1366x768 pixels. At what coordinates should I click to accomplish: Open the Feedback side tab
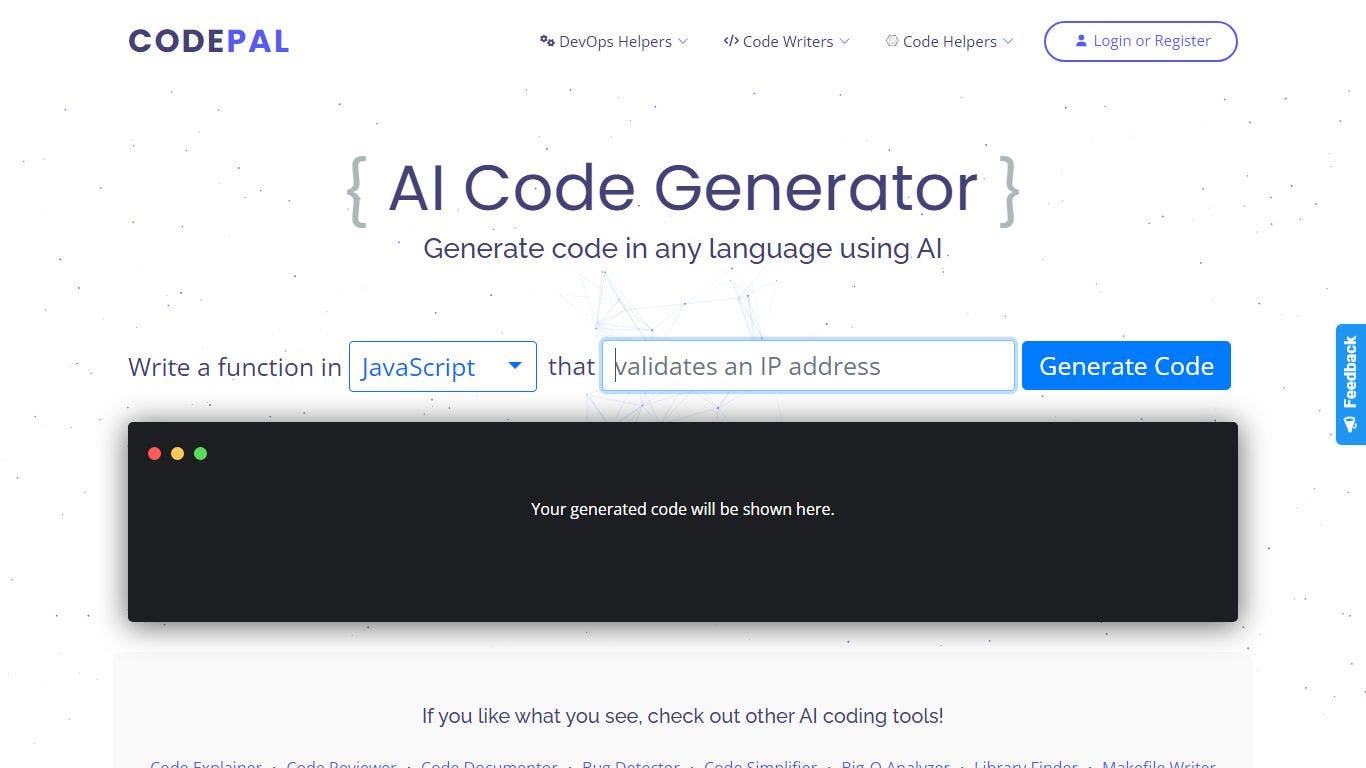[x=1350, y=372]
